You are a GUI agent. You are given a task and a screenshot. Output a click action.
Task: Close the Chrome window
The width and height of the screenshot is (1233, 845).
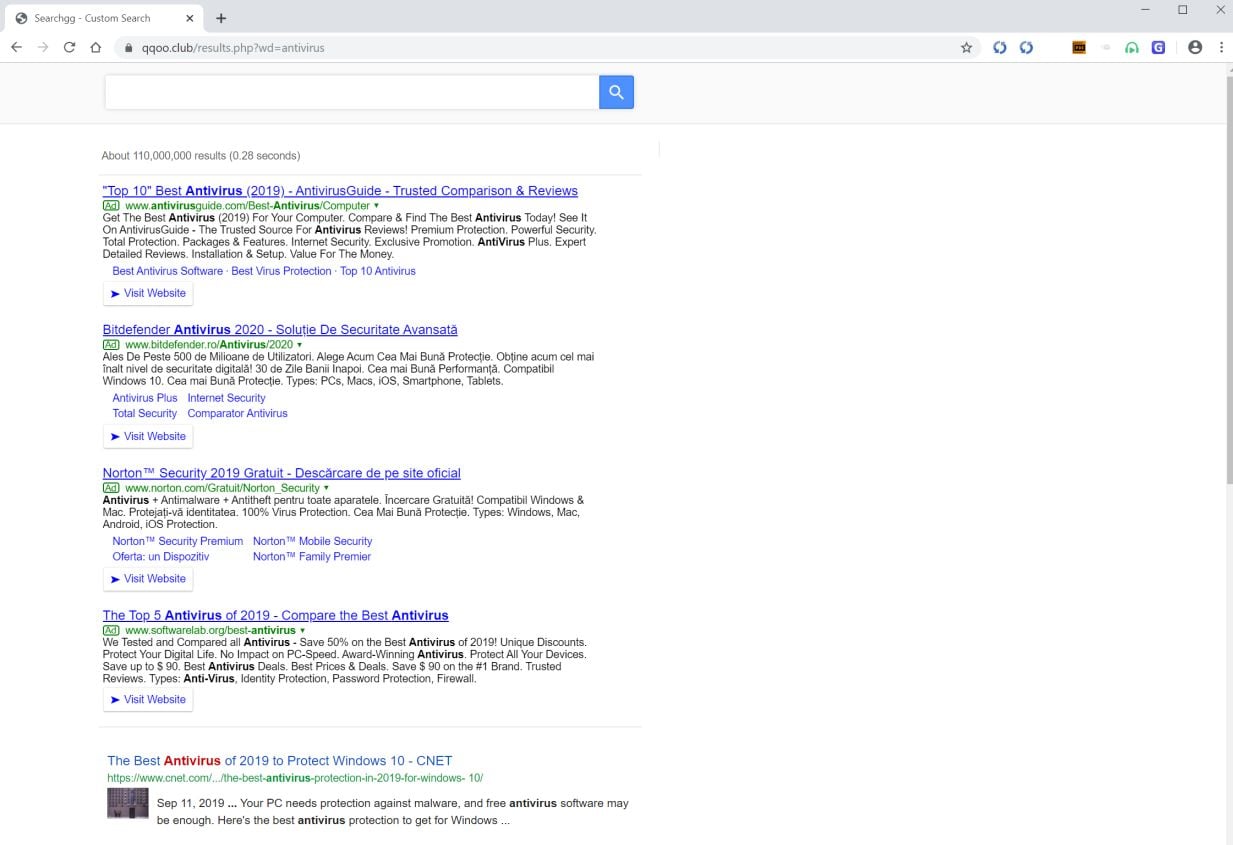1220,9
